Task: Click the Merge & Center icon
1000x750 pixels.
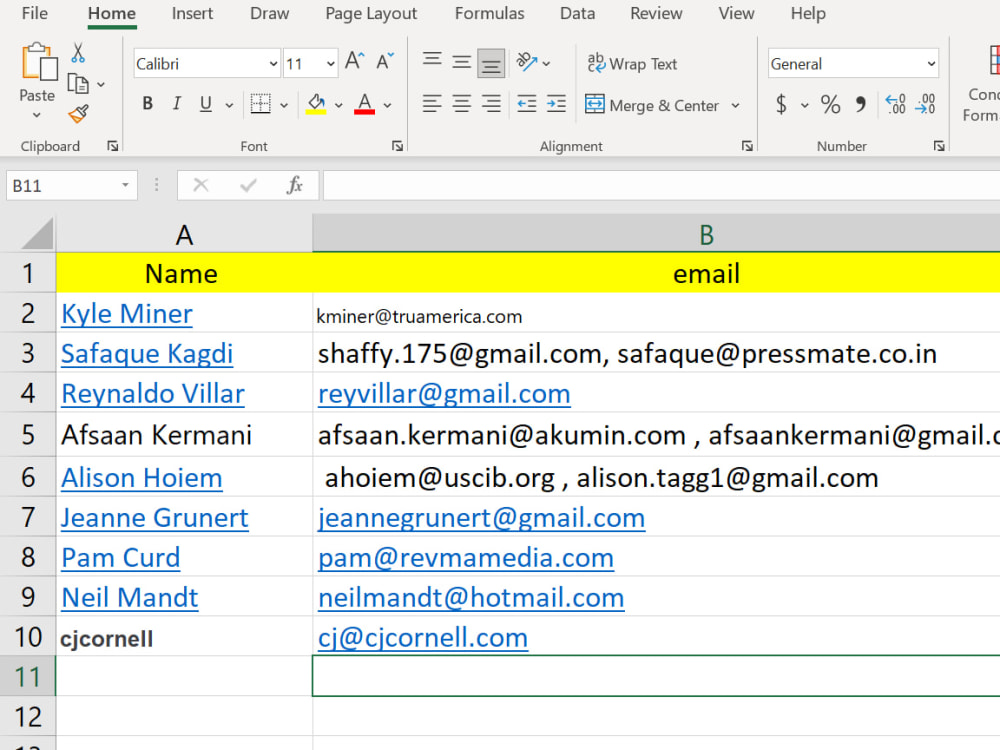Action: [x=595, y=105]
